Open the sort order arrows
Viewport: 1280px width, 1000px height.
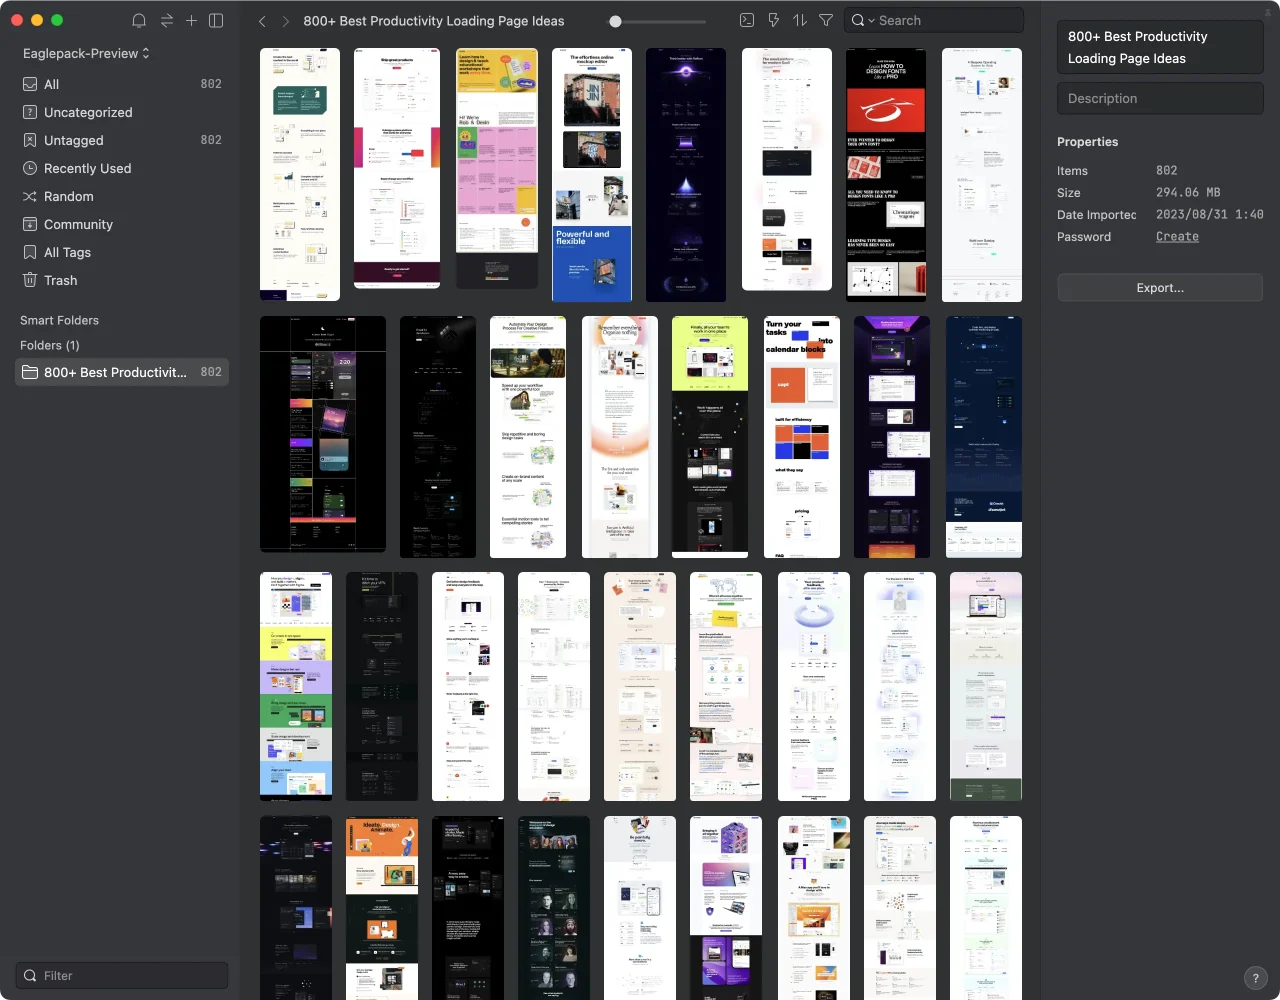[x=799, y=20]
